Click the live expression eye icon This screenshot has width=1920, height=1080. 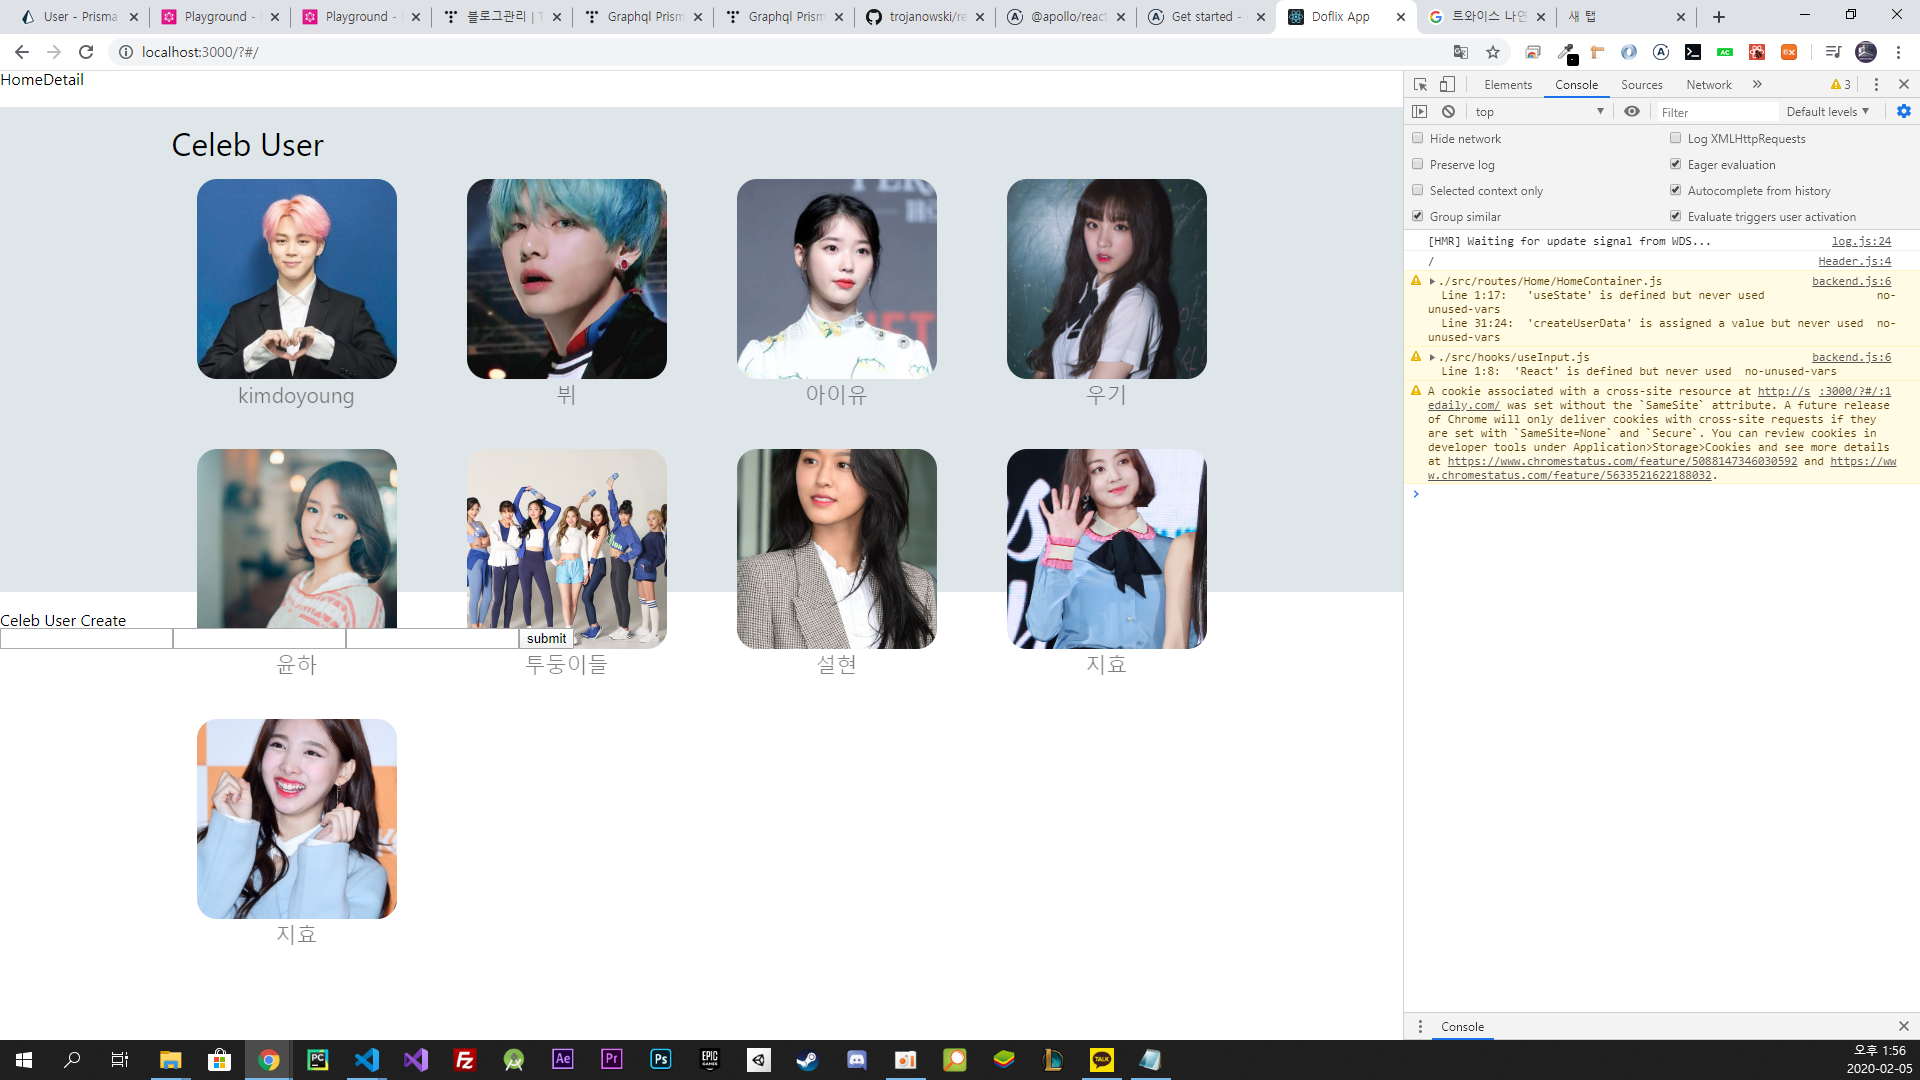(1632, 112)
